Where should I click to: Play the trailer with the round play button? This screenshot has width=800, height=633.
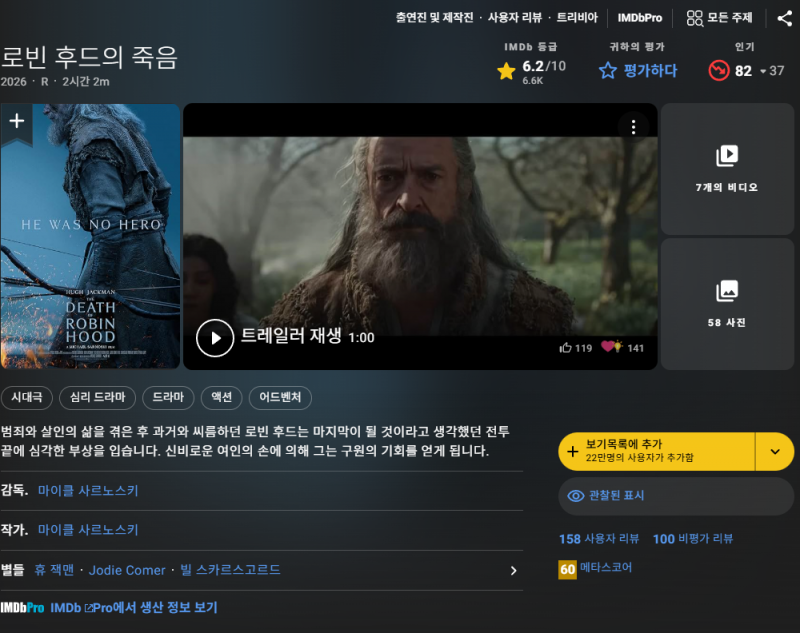tap(215, 338)
